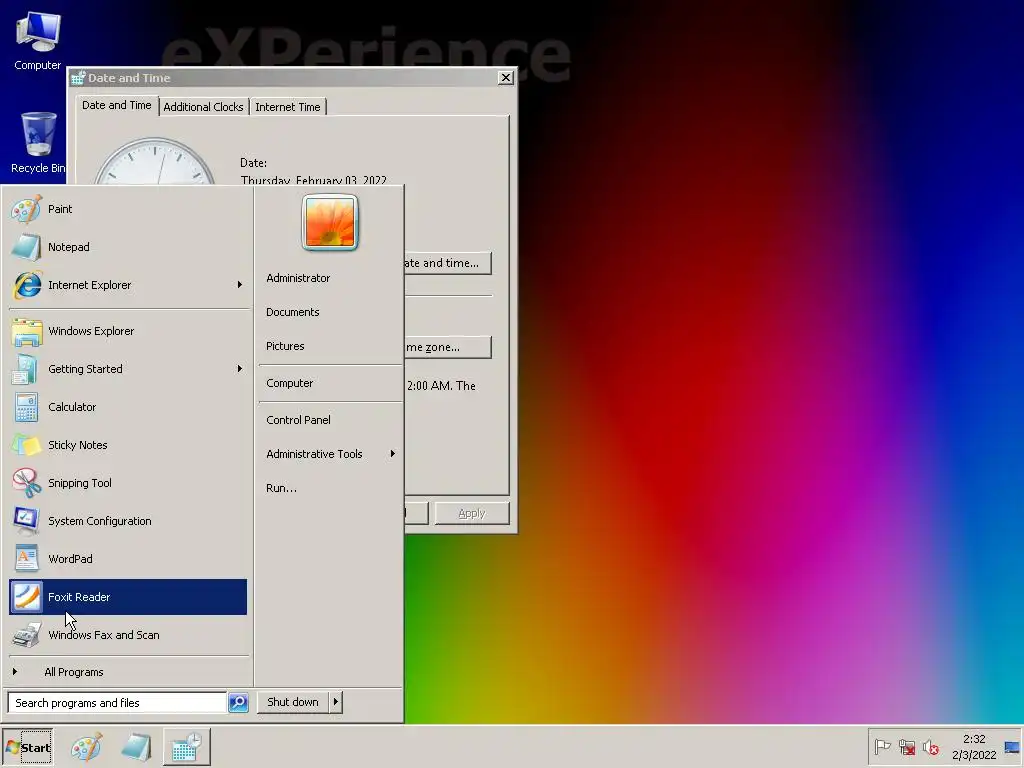Click the search magnifier button
The height and width of the screenshot is (768, 1024).
point(238,703)
